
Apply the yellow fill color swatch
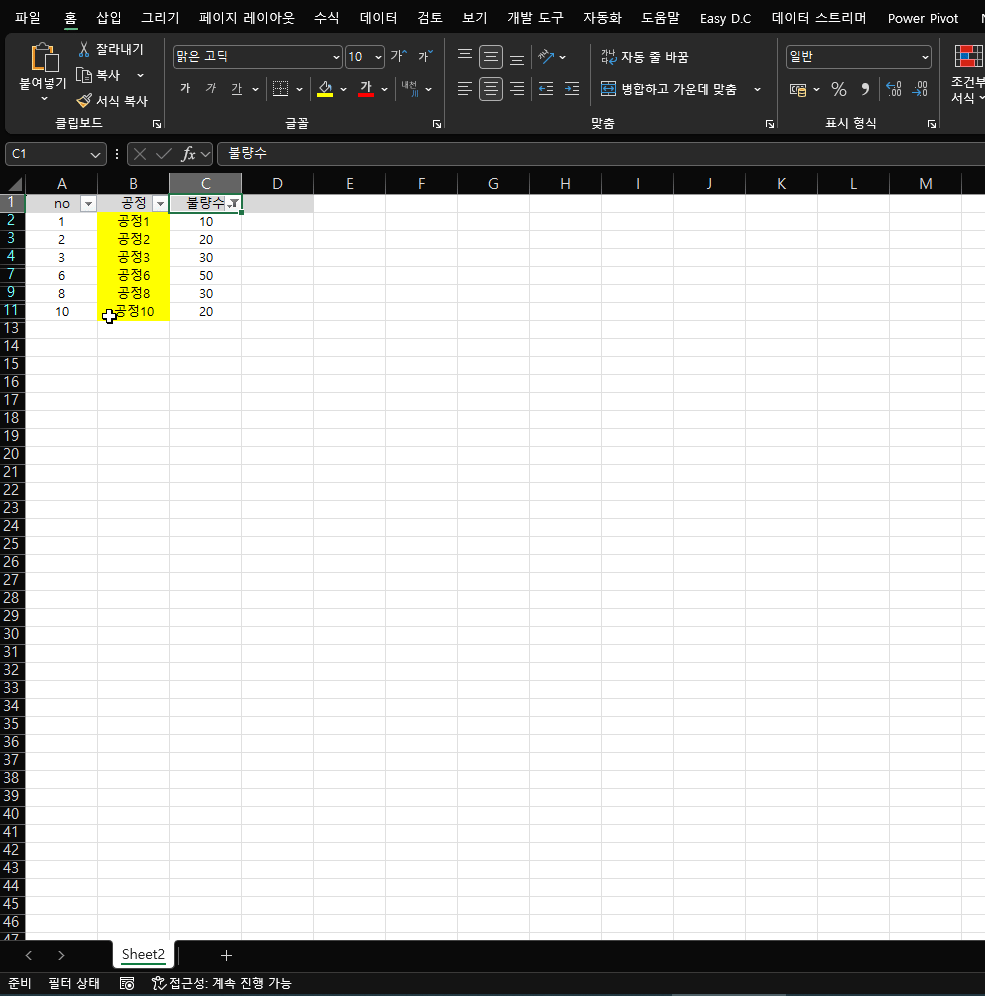click(324, 89)
